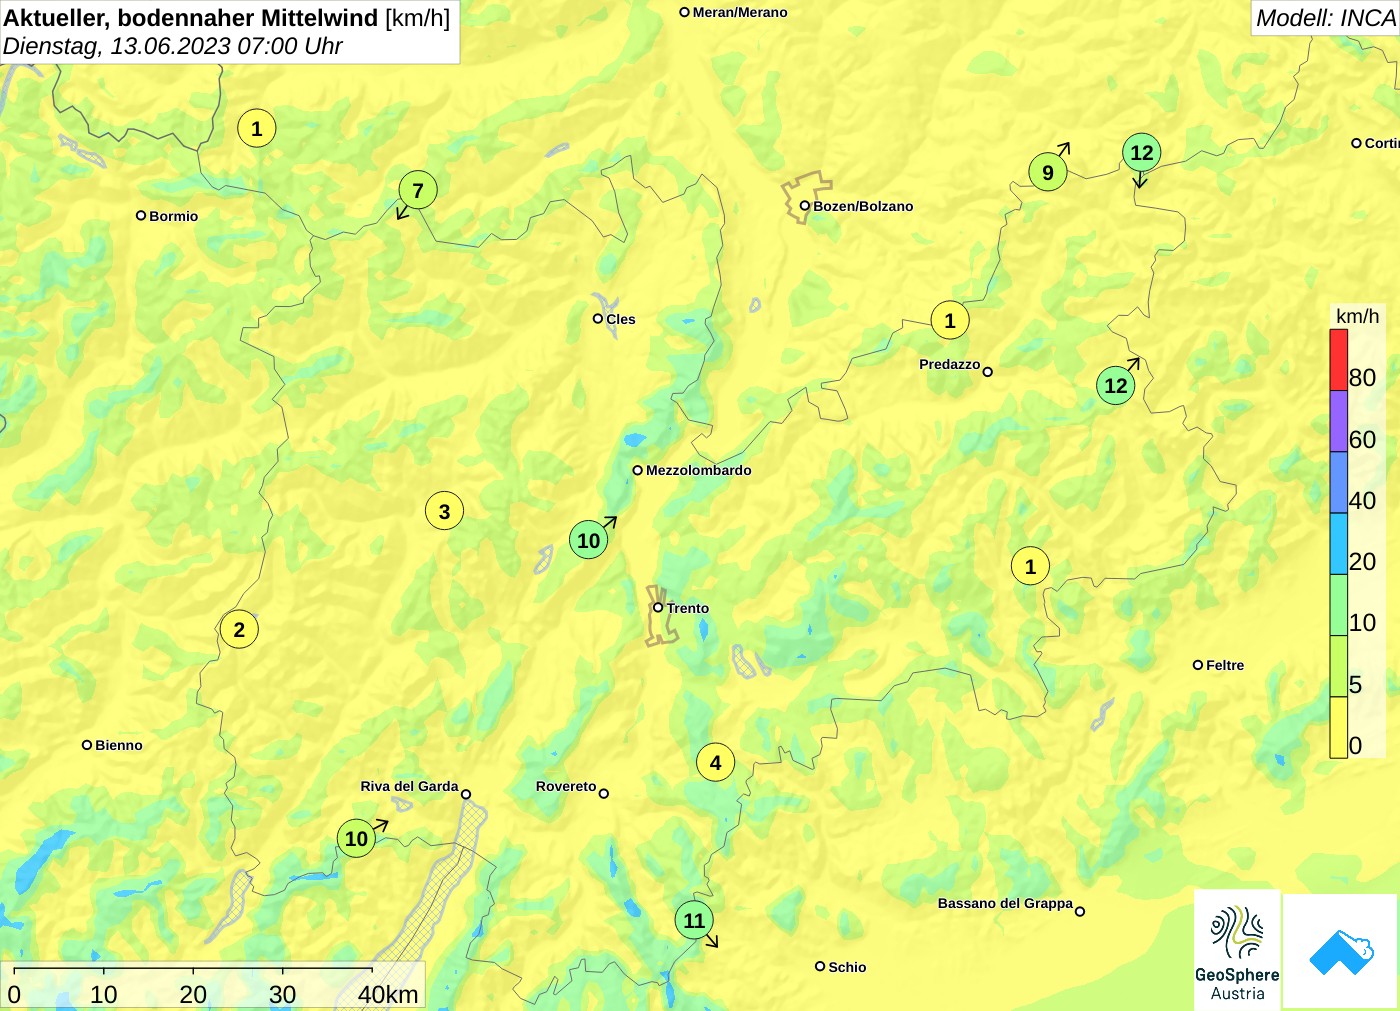Viewport: 1400px width, 1011px height.
Task: Click the Bozen/Bolzano city point marker
Action: tap(804, 206)
